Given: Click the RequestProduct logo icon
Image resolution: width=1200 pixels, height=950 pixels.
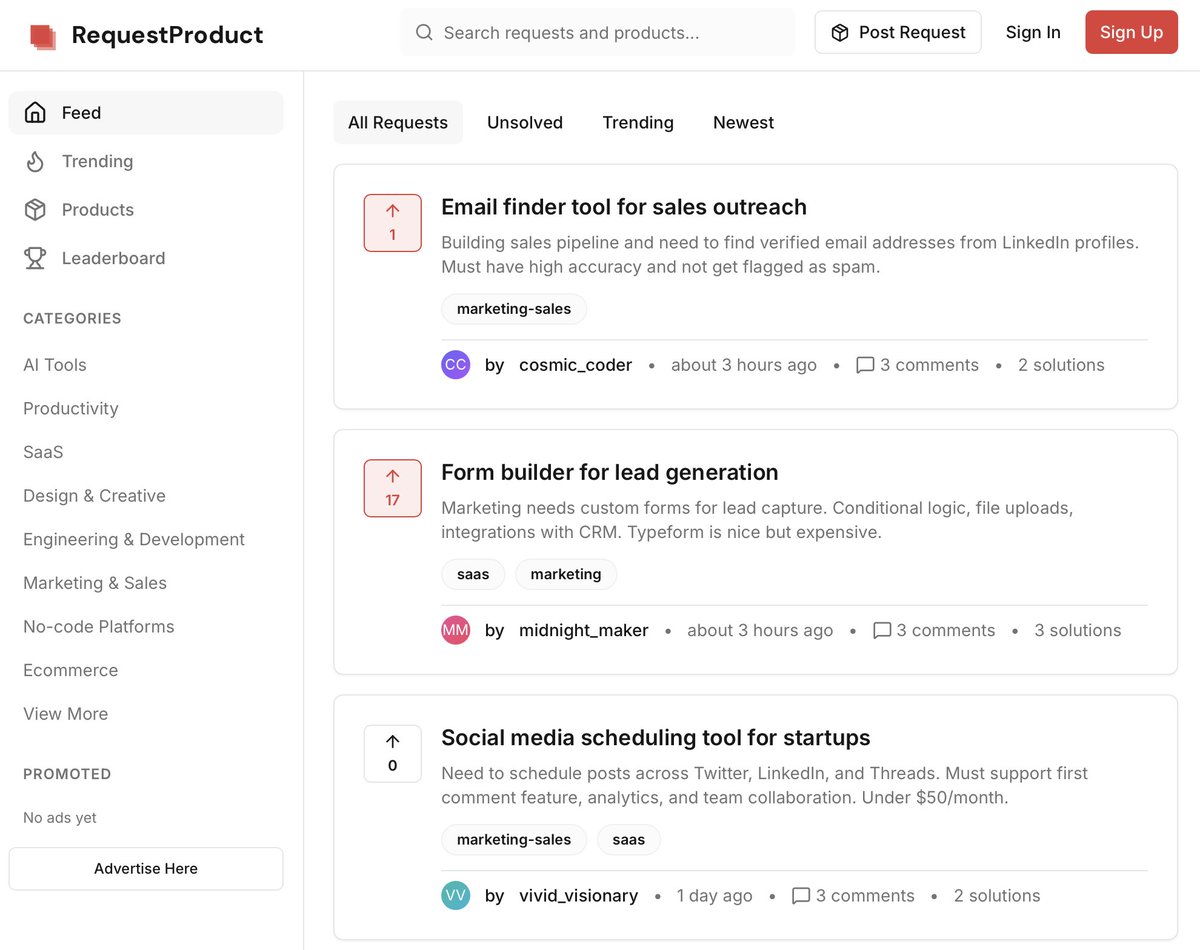Looking at the screenshot, I should 42,33.
